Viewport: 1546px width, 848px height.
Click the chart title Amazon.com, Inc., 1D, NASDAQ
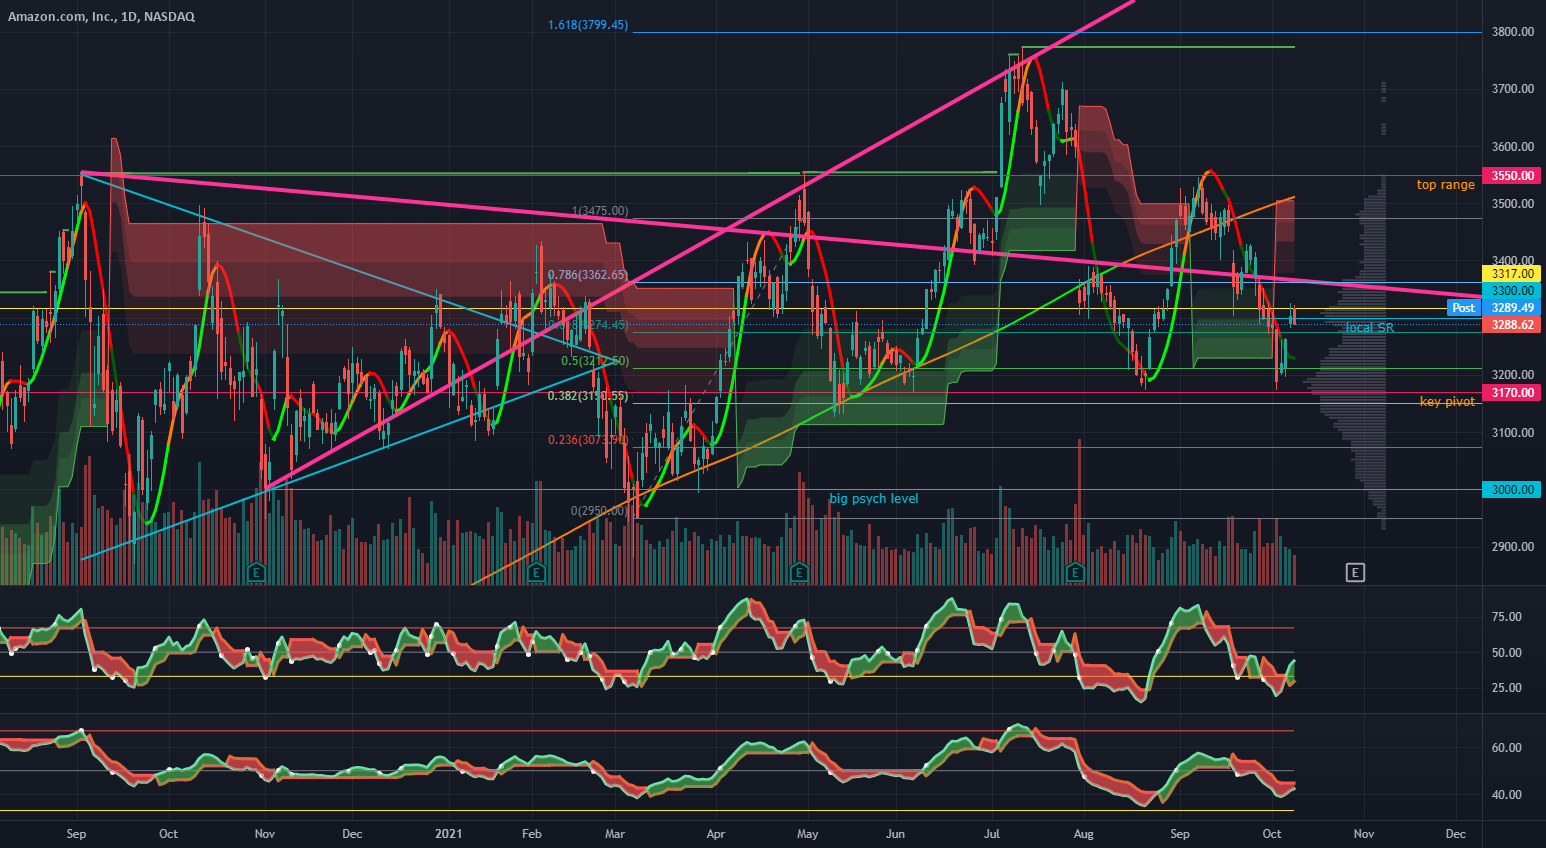tap(101, 17)
